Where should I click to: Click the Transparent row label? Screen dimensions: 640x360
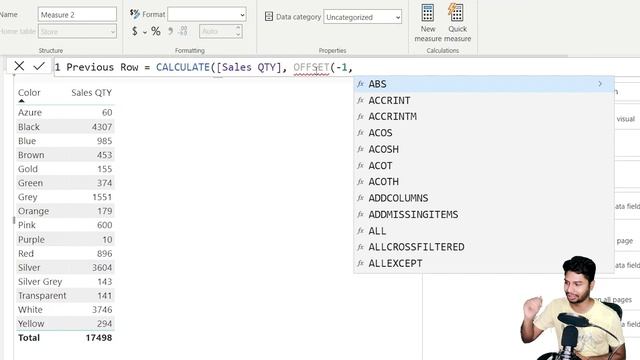click(42, 296)
